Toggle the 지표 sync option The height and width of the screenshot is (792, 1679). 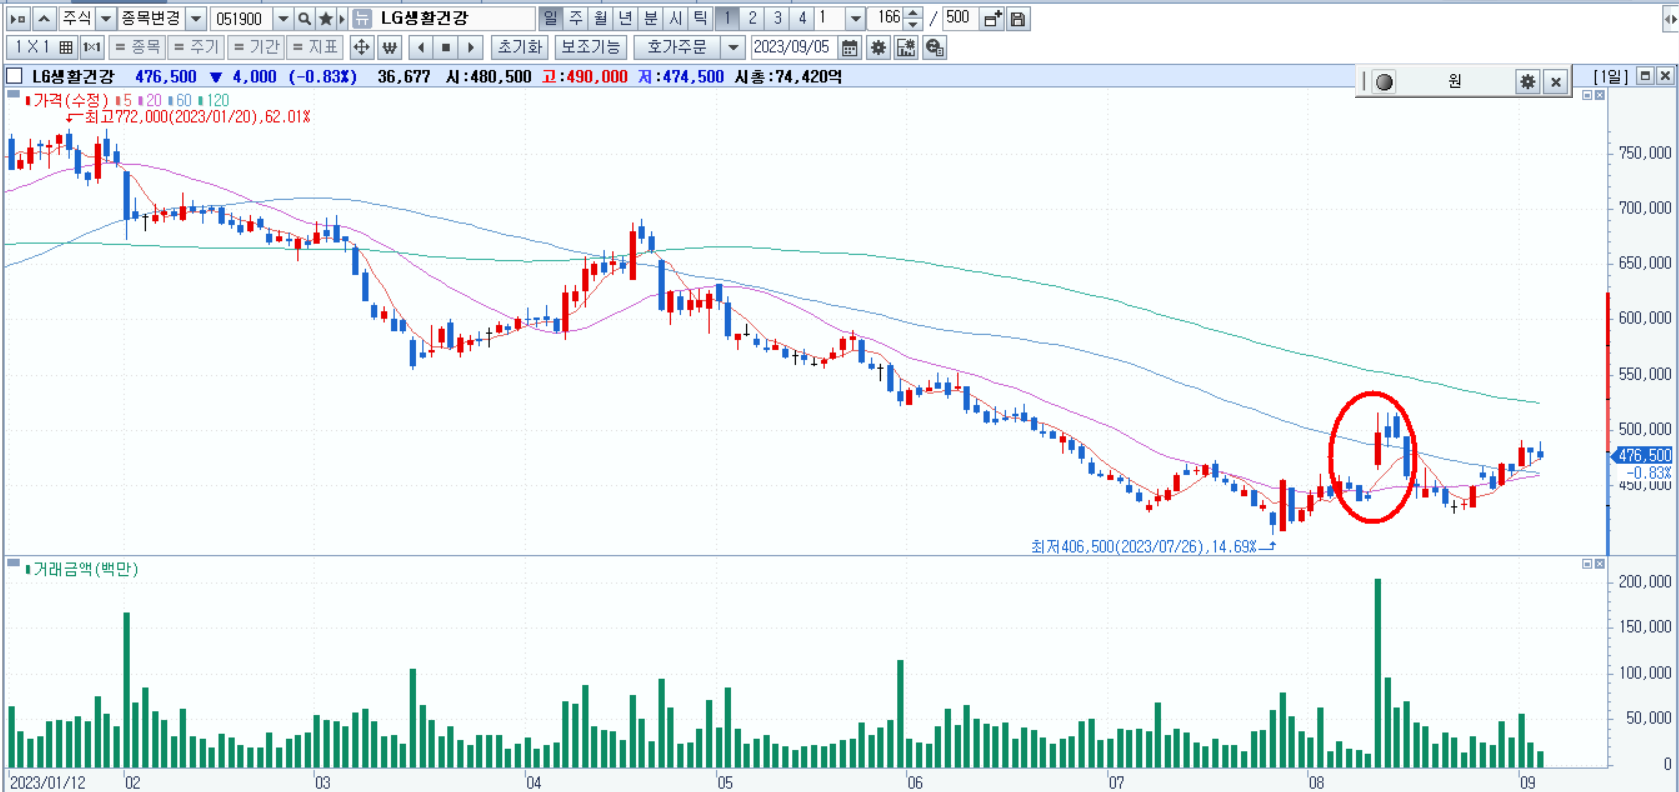315,47
